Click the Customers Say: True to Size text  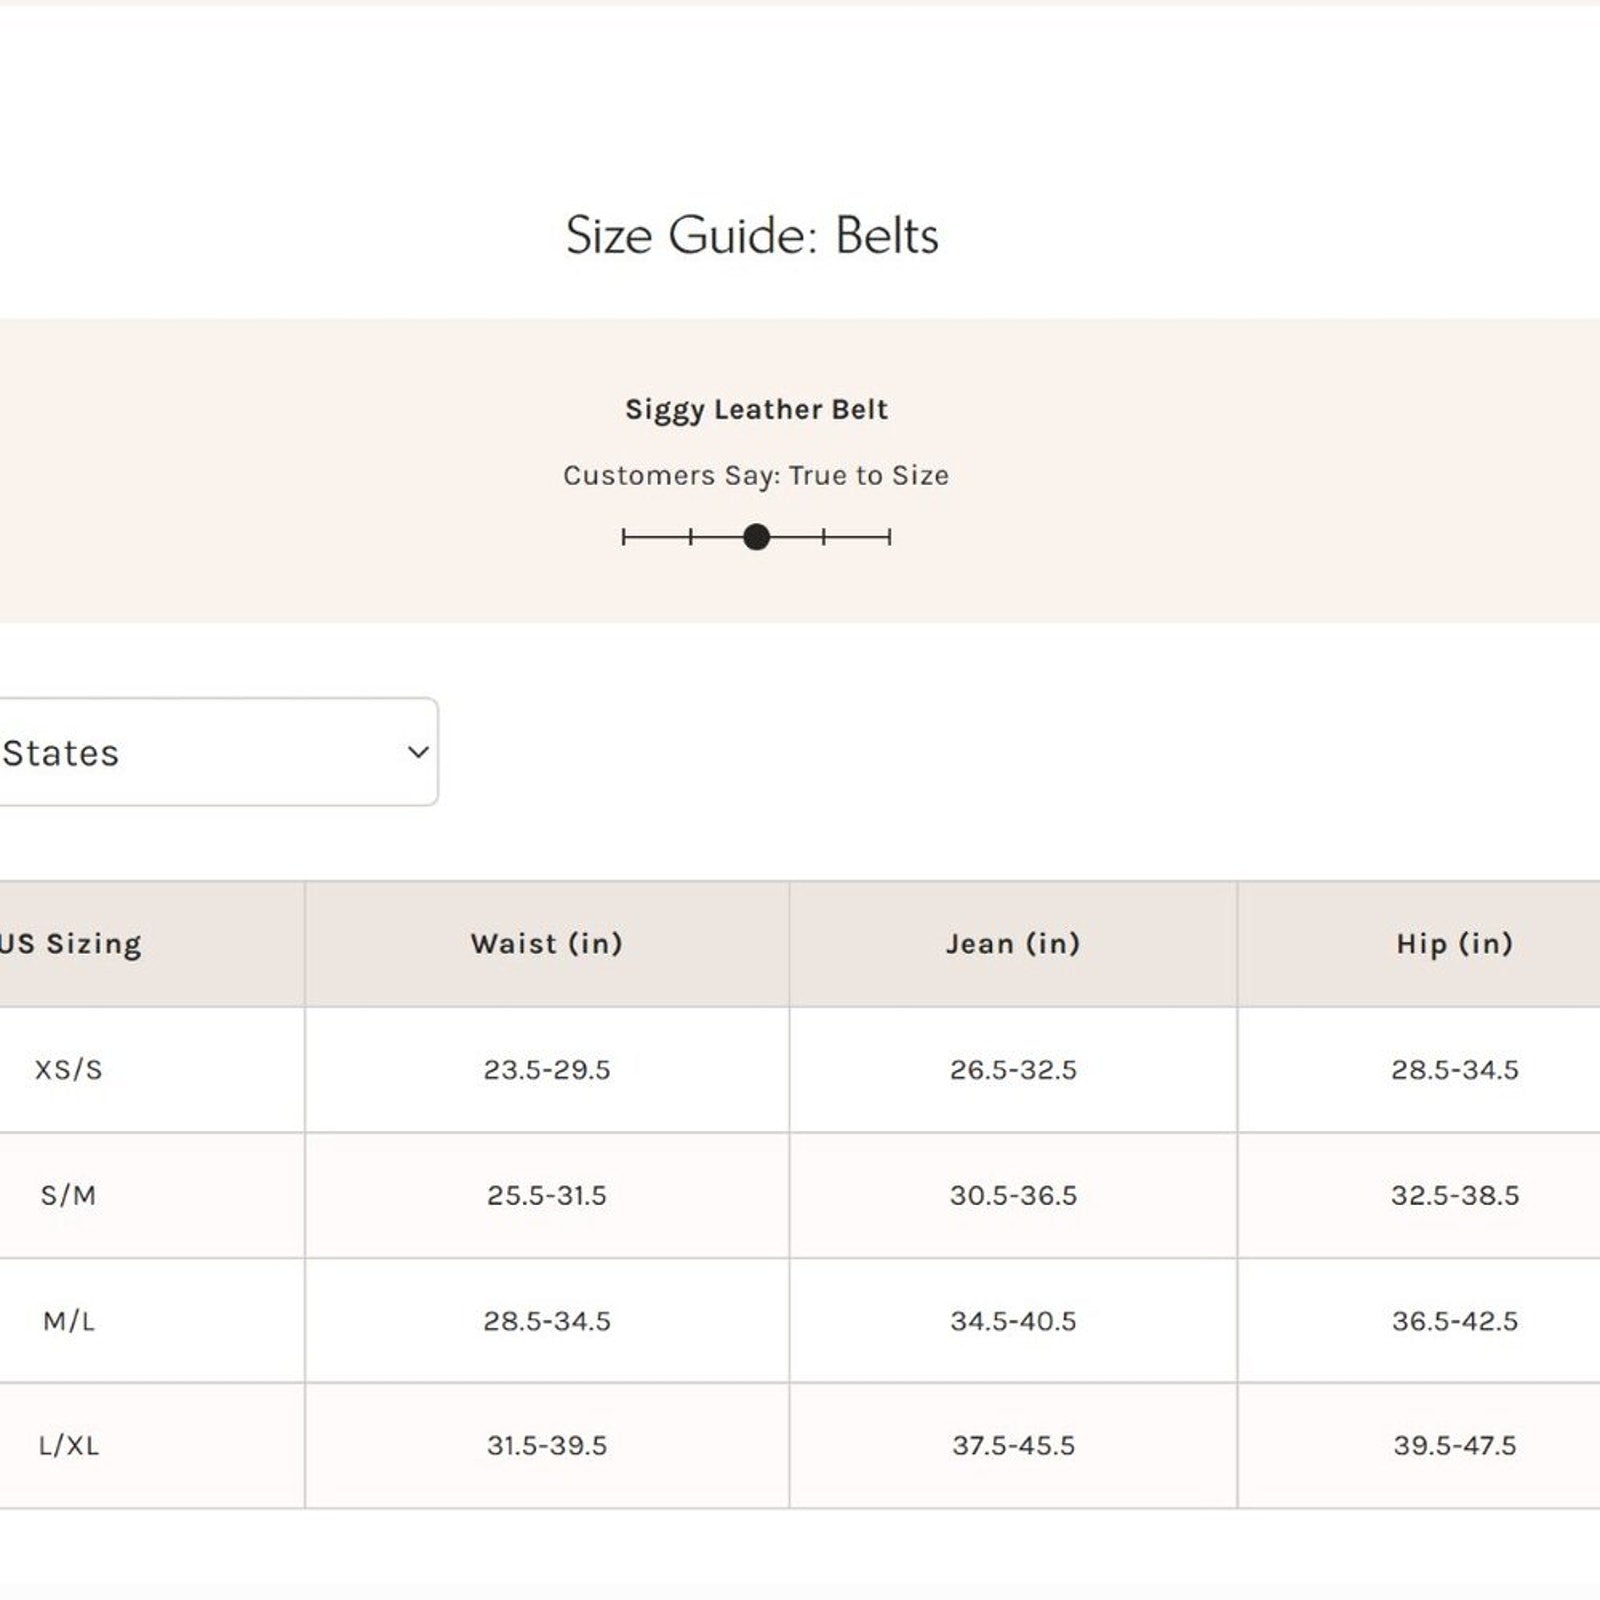756,475
